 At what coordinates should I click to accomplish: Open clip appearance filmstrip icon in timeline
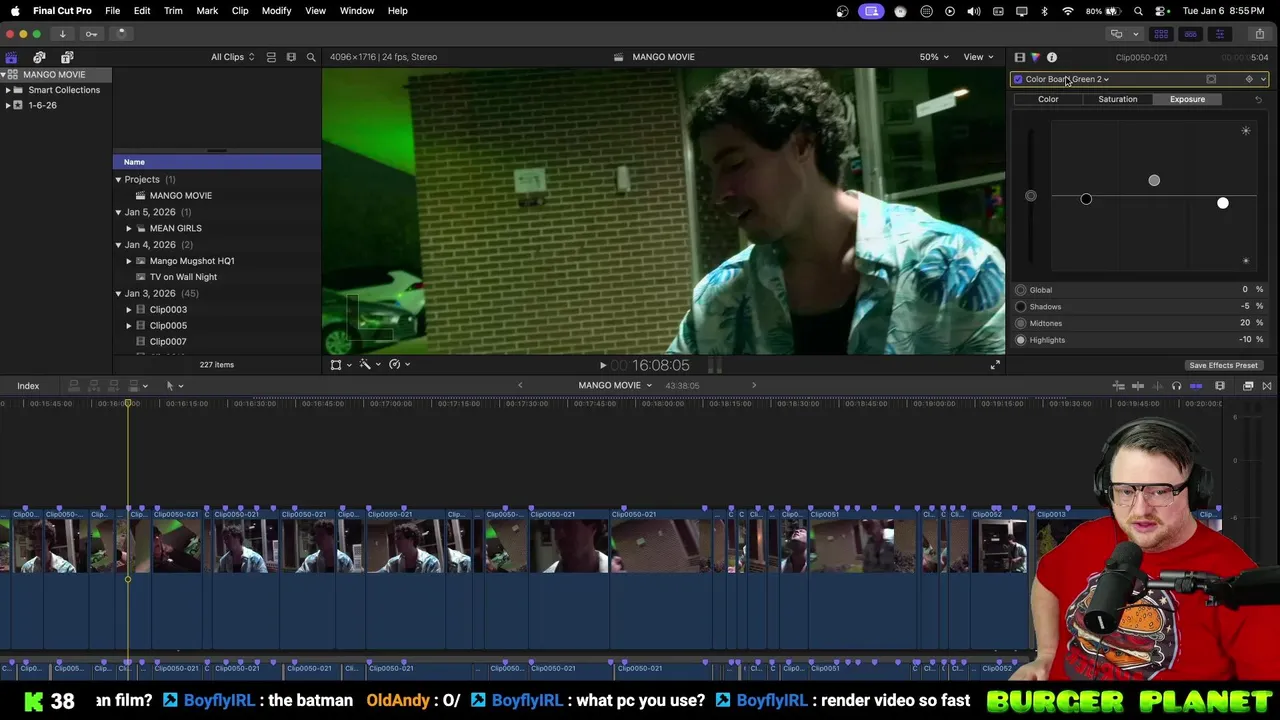[x=1219, y=386]
